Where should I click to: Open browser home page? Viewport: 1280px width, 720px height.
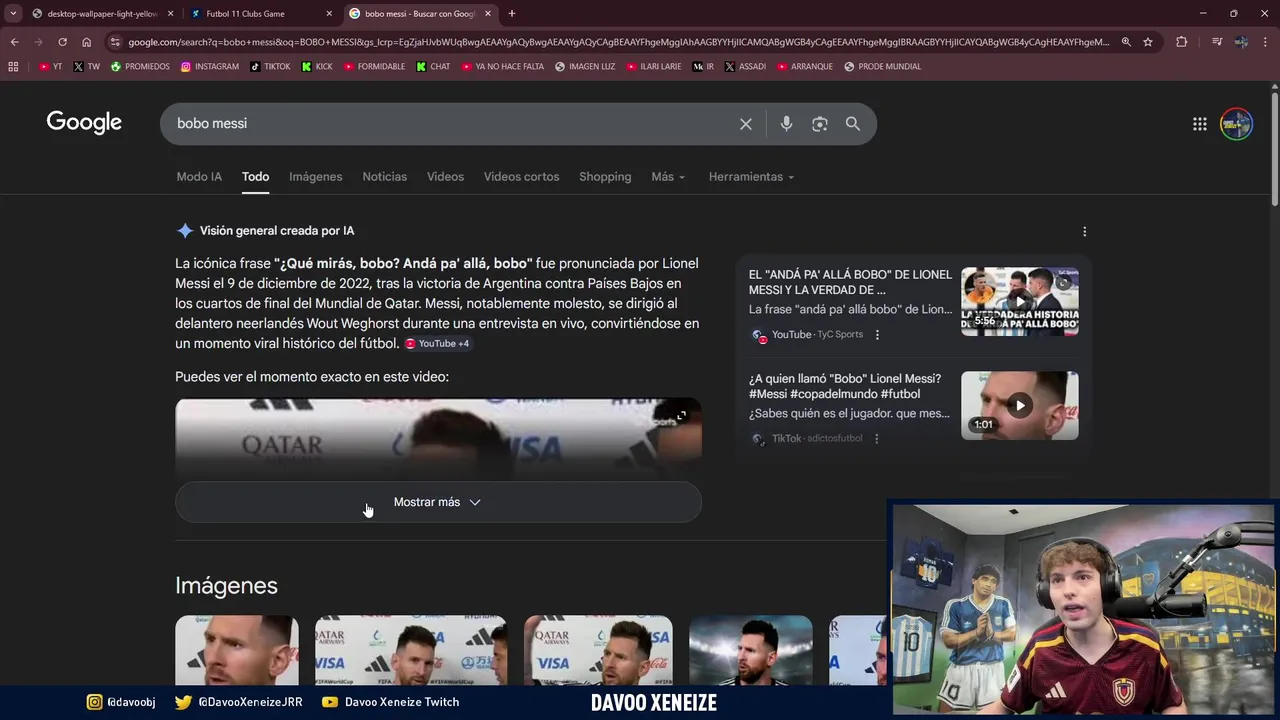(x=87, y=42)
